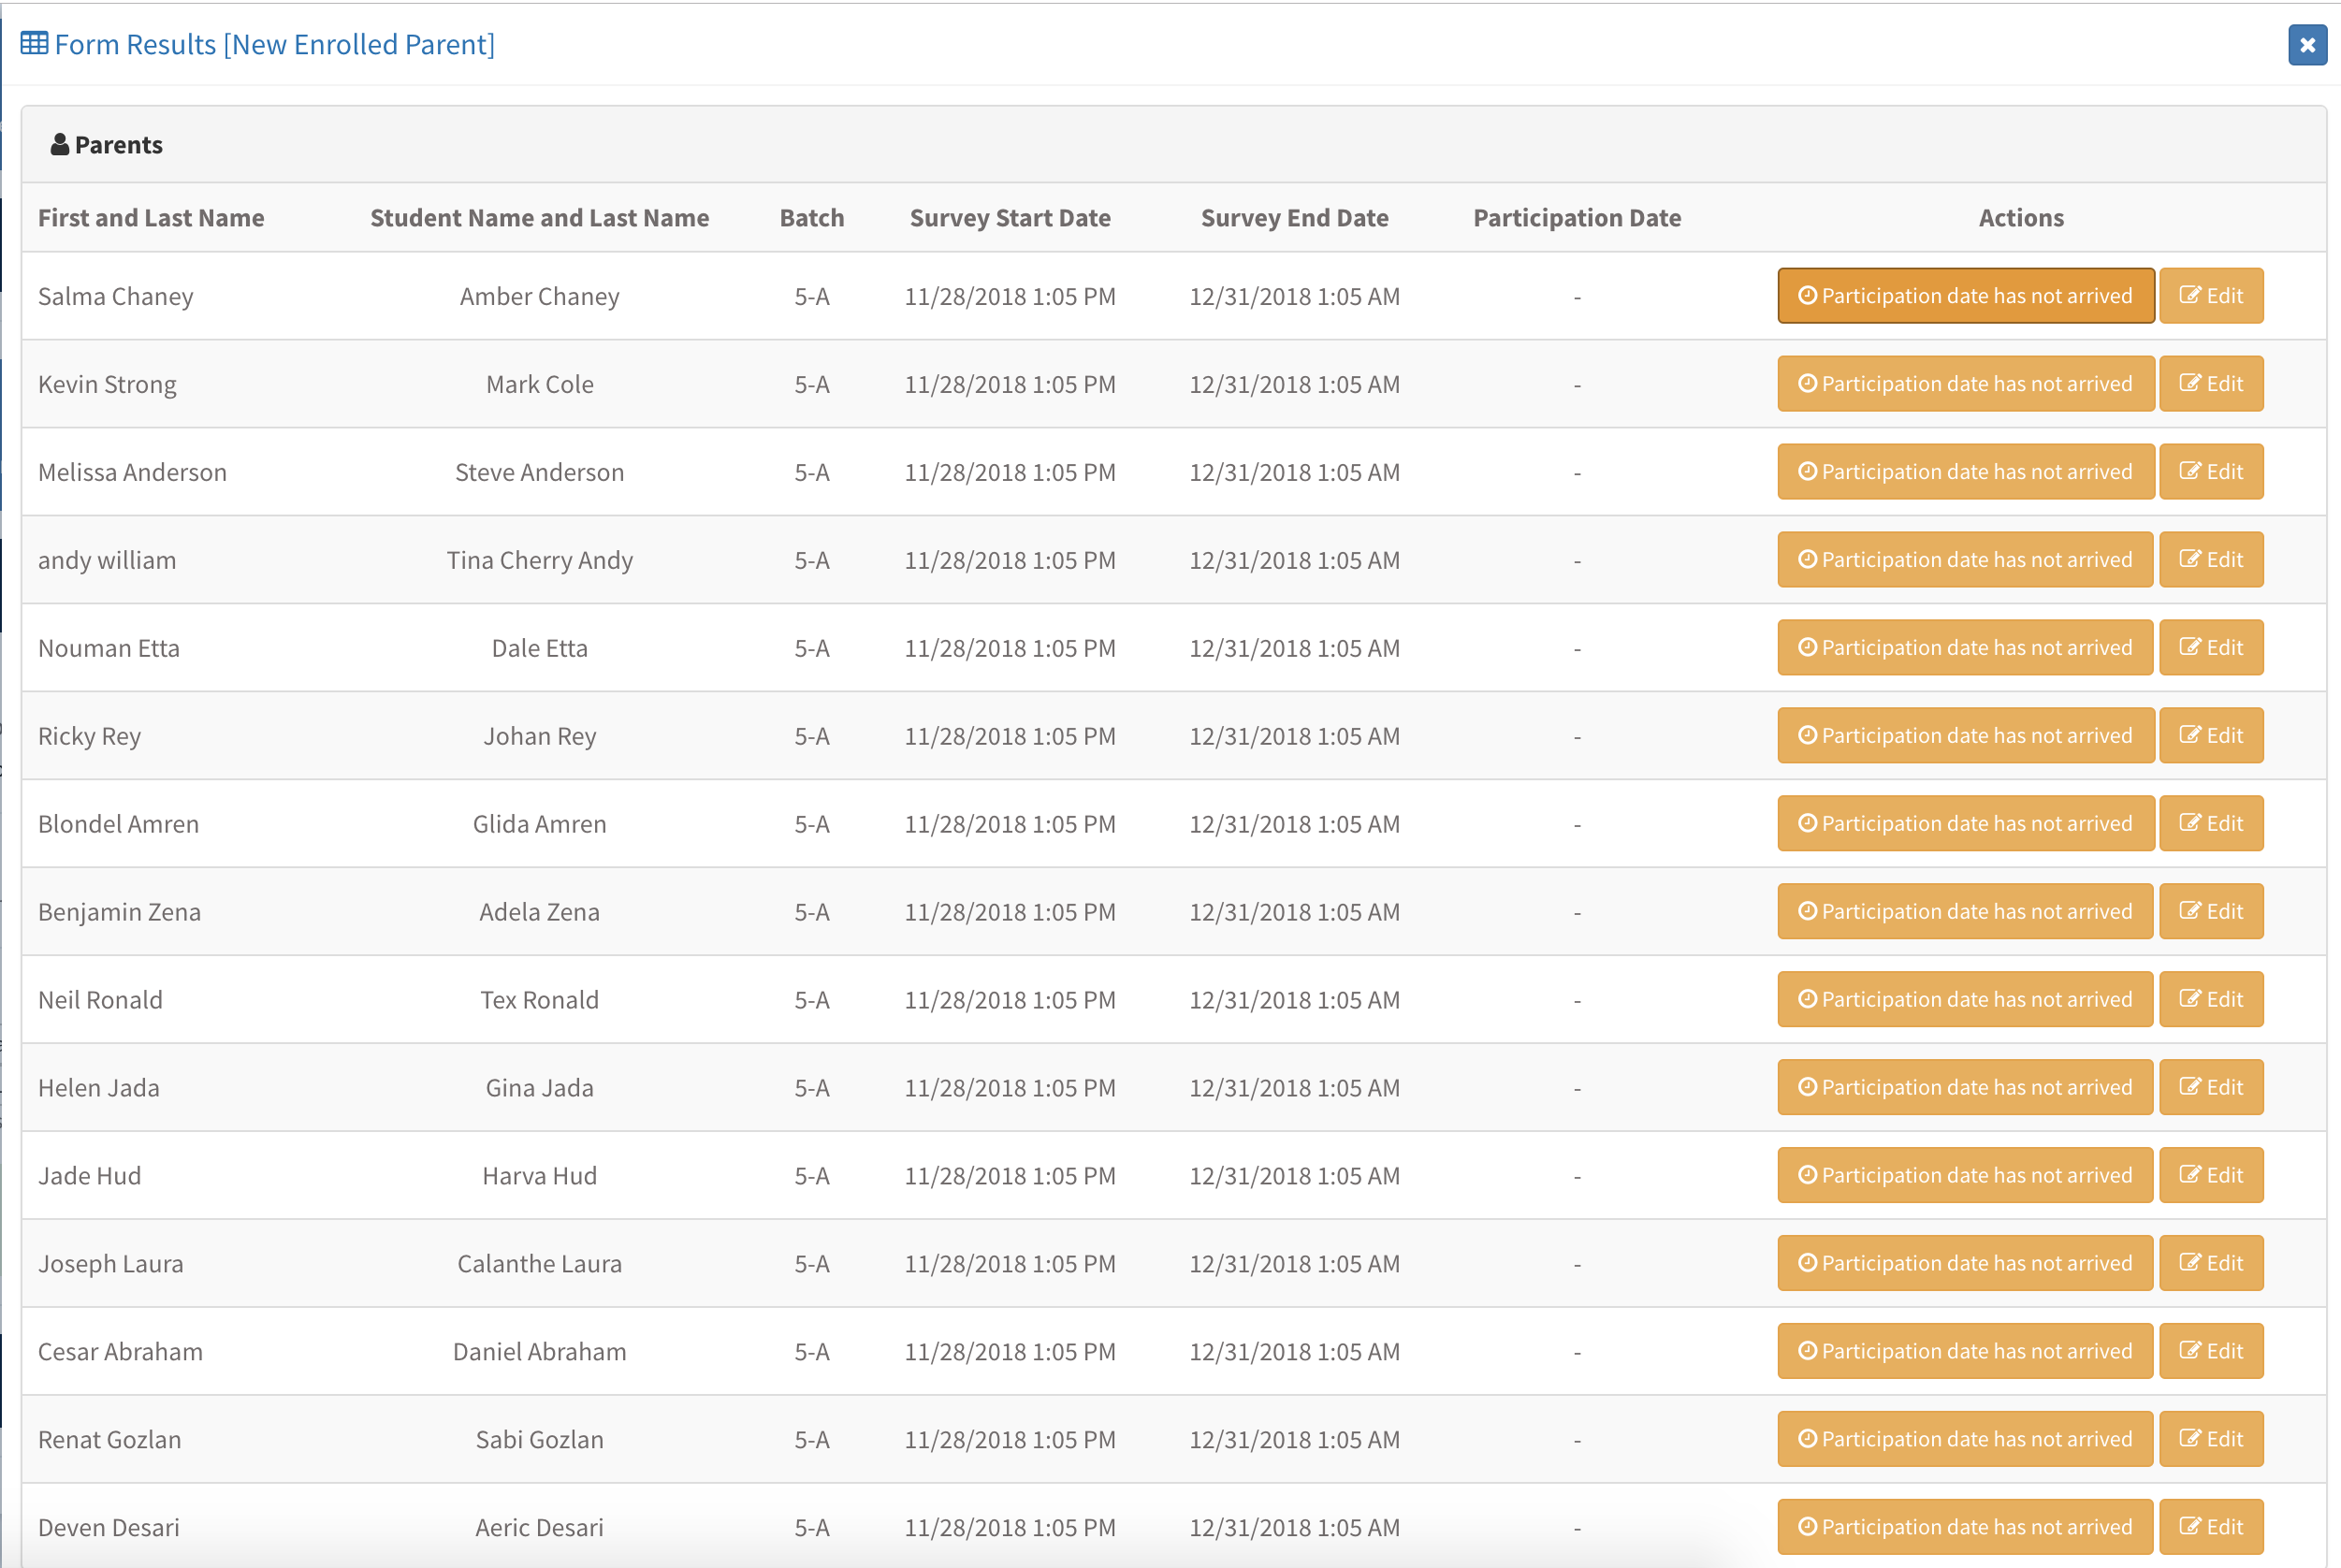Open Edit for Cesar Abraham
The height and width of the screenshot is (1568, 2341).
2211,1352
